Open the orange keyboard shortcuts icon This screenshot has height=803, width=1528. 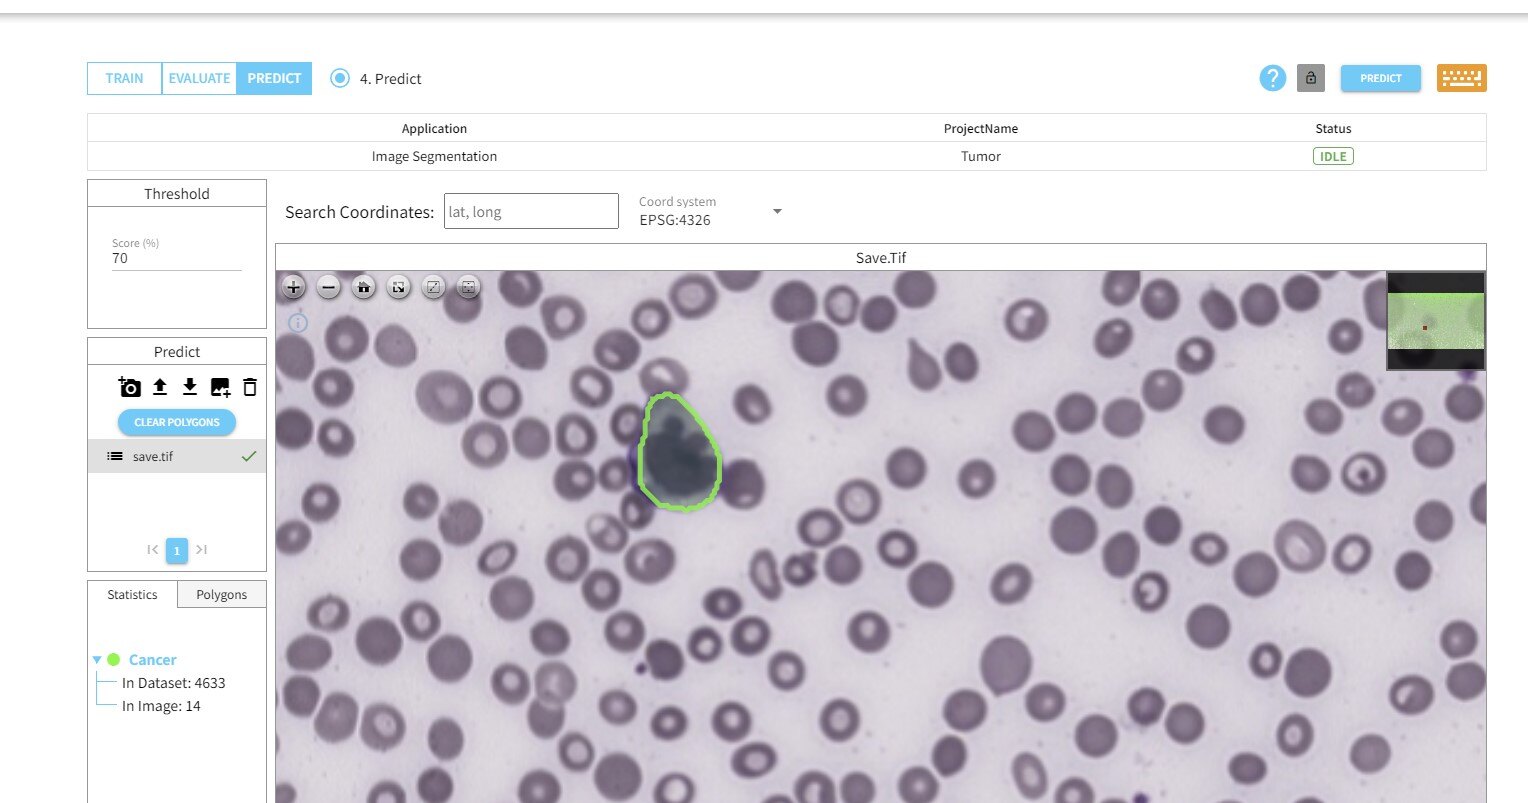[1461, 78]
